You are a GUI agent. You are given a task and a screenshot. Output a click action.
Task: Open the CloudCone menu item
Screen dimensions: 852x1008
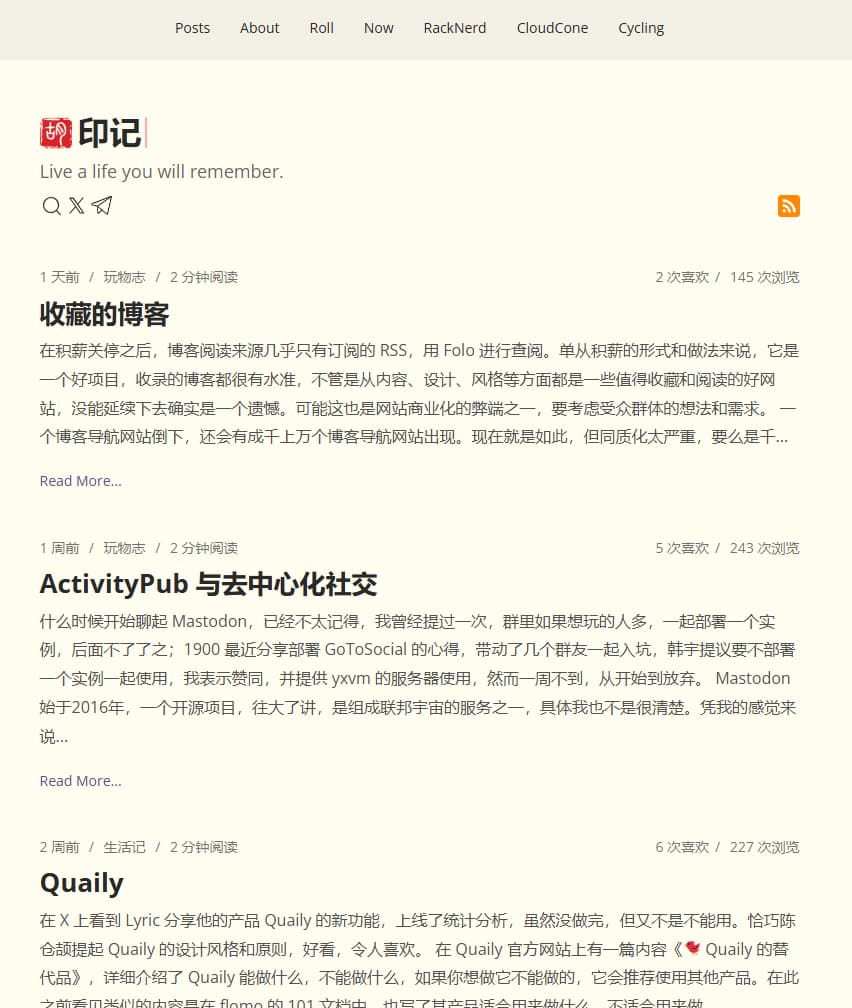click(552, 28)
